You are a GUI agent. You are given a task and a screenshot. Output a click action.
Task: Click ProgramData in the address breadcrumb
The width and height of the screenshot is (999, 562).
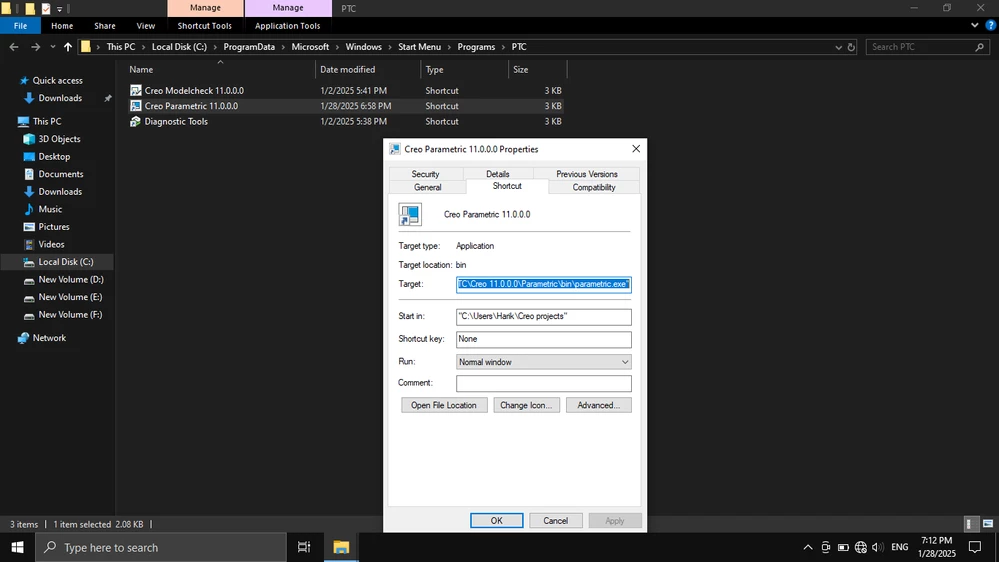tap(249, 47)
